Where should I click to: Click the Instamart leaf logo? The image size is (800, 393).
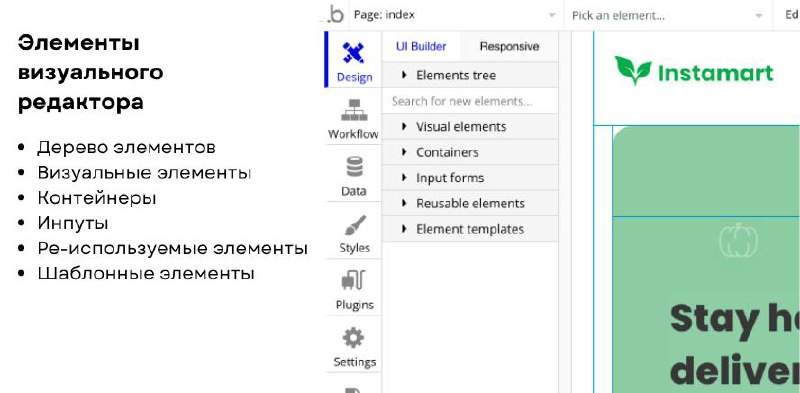(633, 70)
